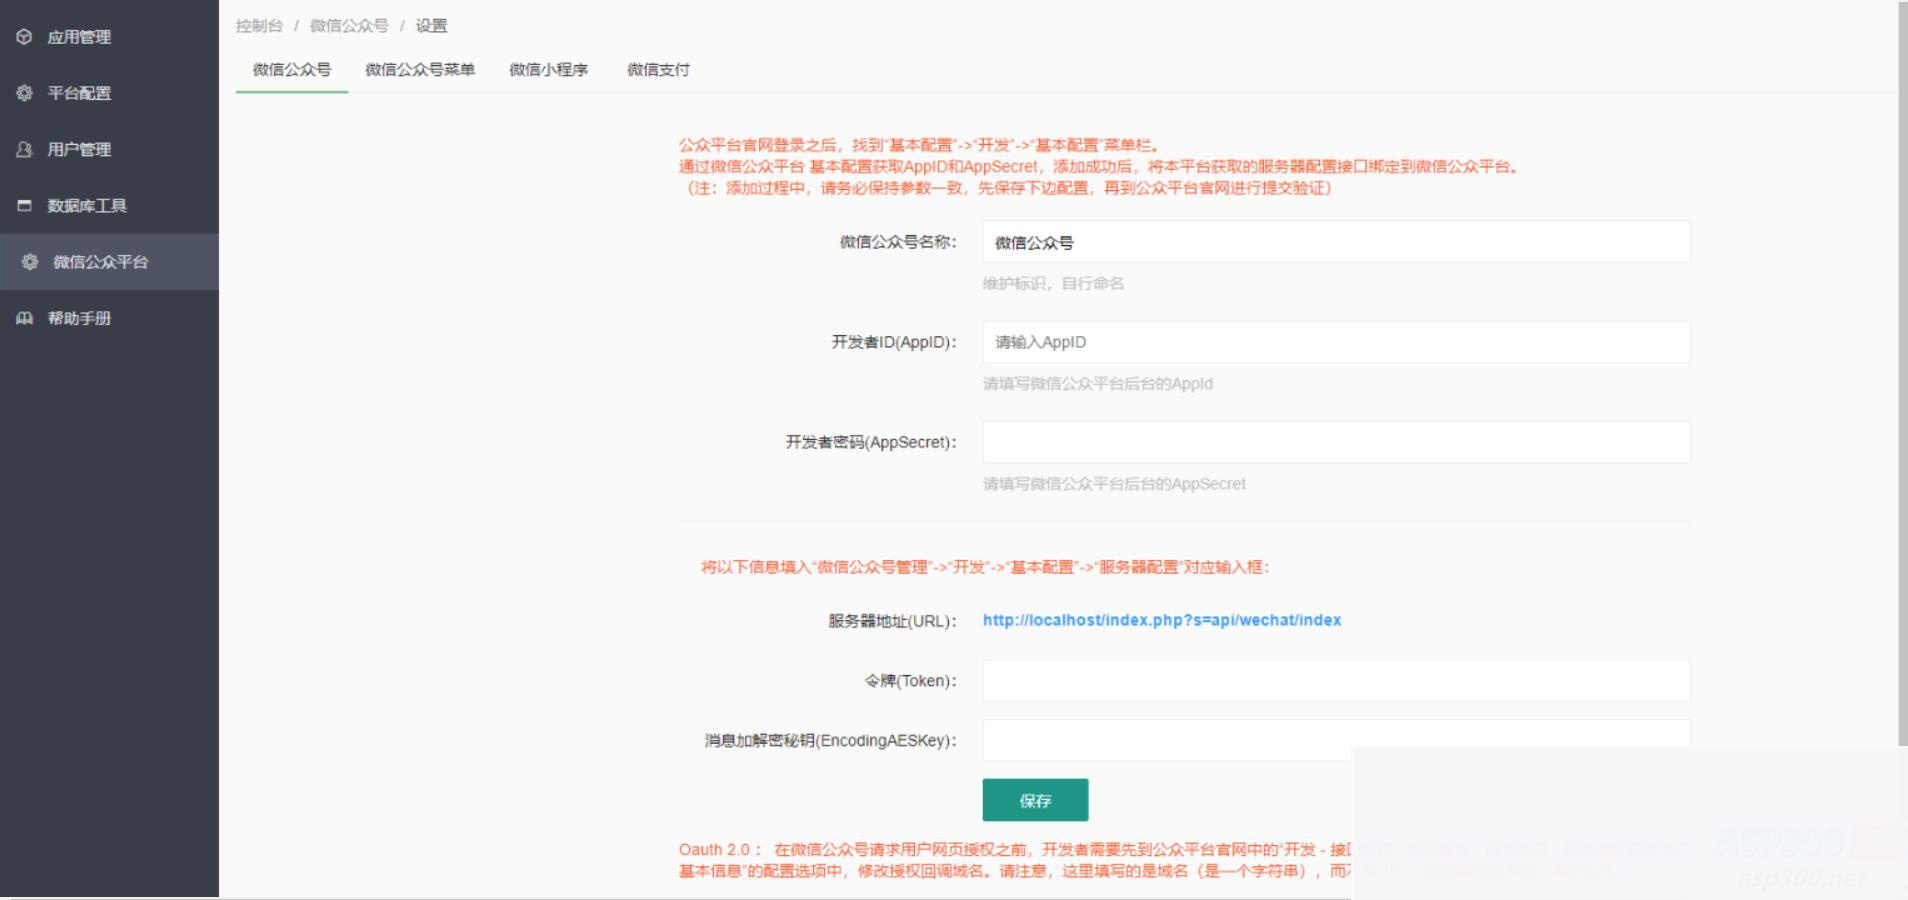
Task: Select the 微信公众号名称 text field
Action: (x=1335, y=242)
